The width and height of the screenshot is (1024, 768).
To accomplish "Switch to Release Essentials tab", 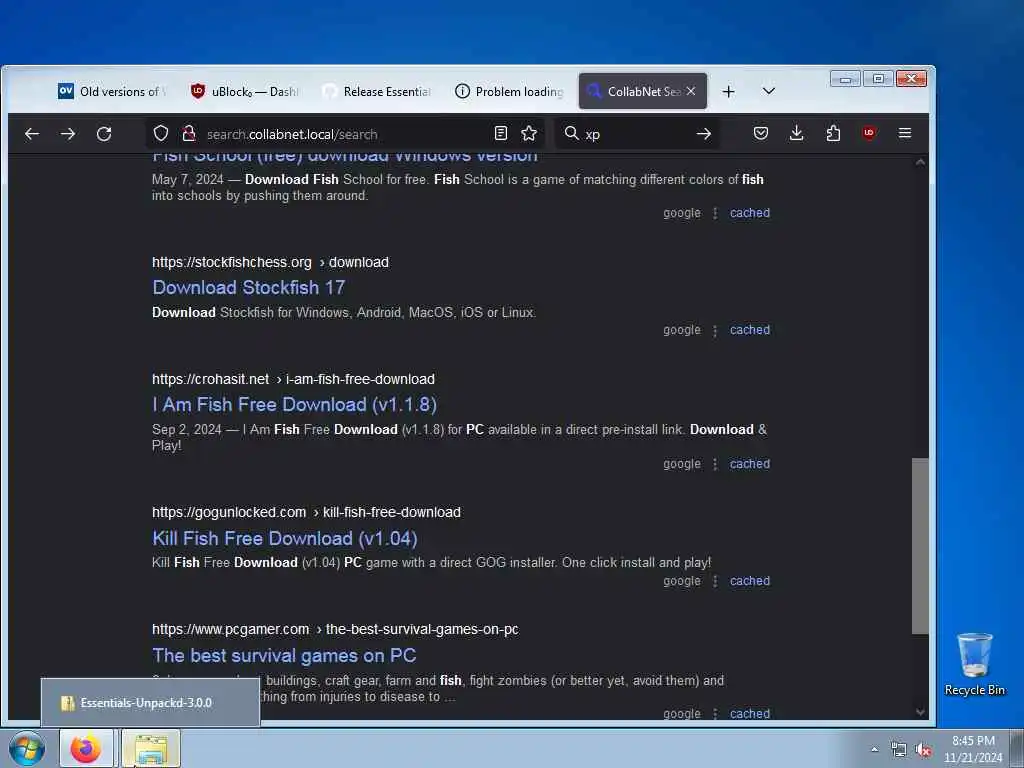I will point(377,91).
